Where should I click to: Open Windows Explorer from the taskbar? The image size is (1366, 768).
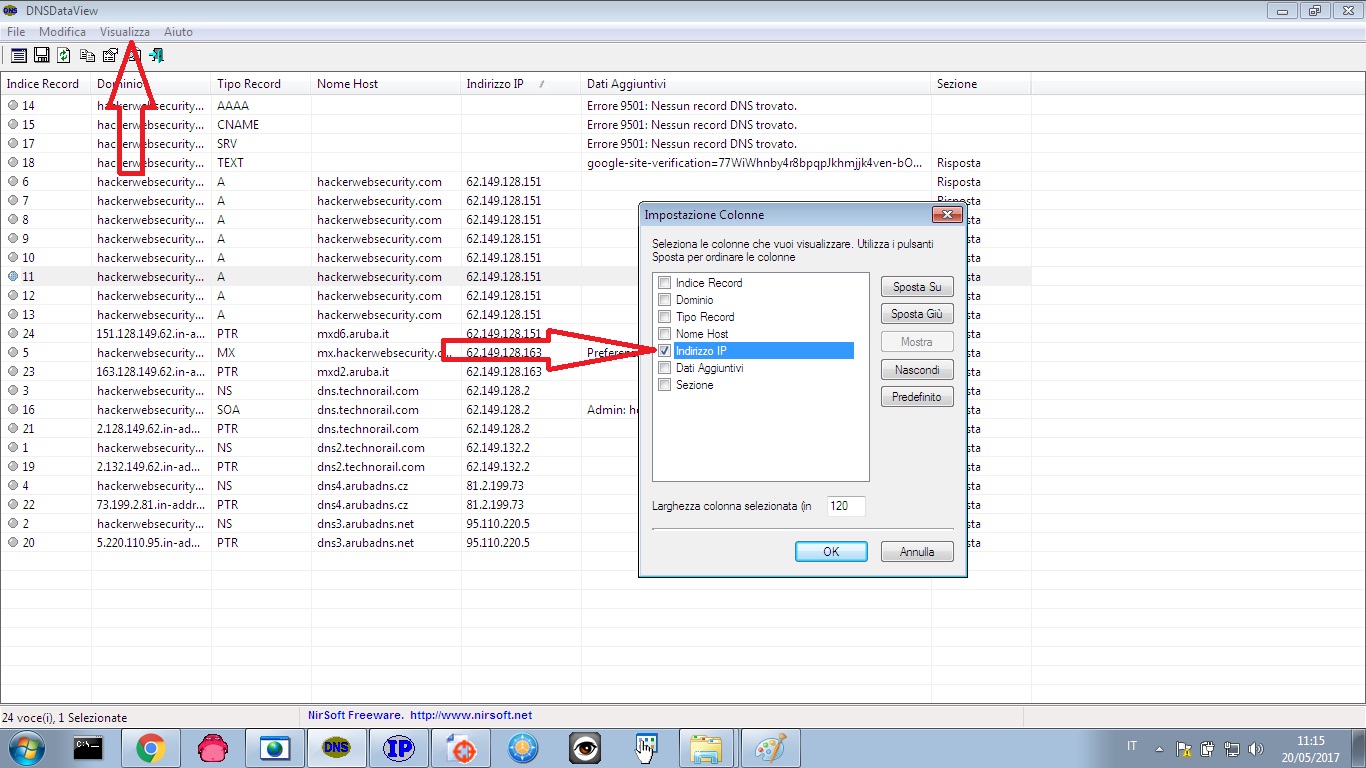(707, 747)
